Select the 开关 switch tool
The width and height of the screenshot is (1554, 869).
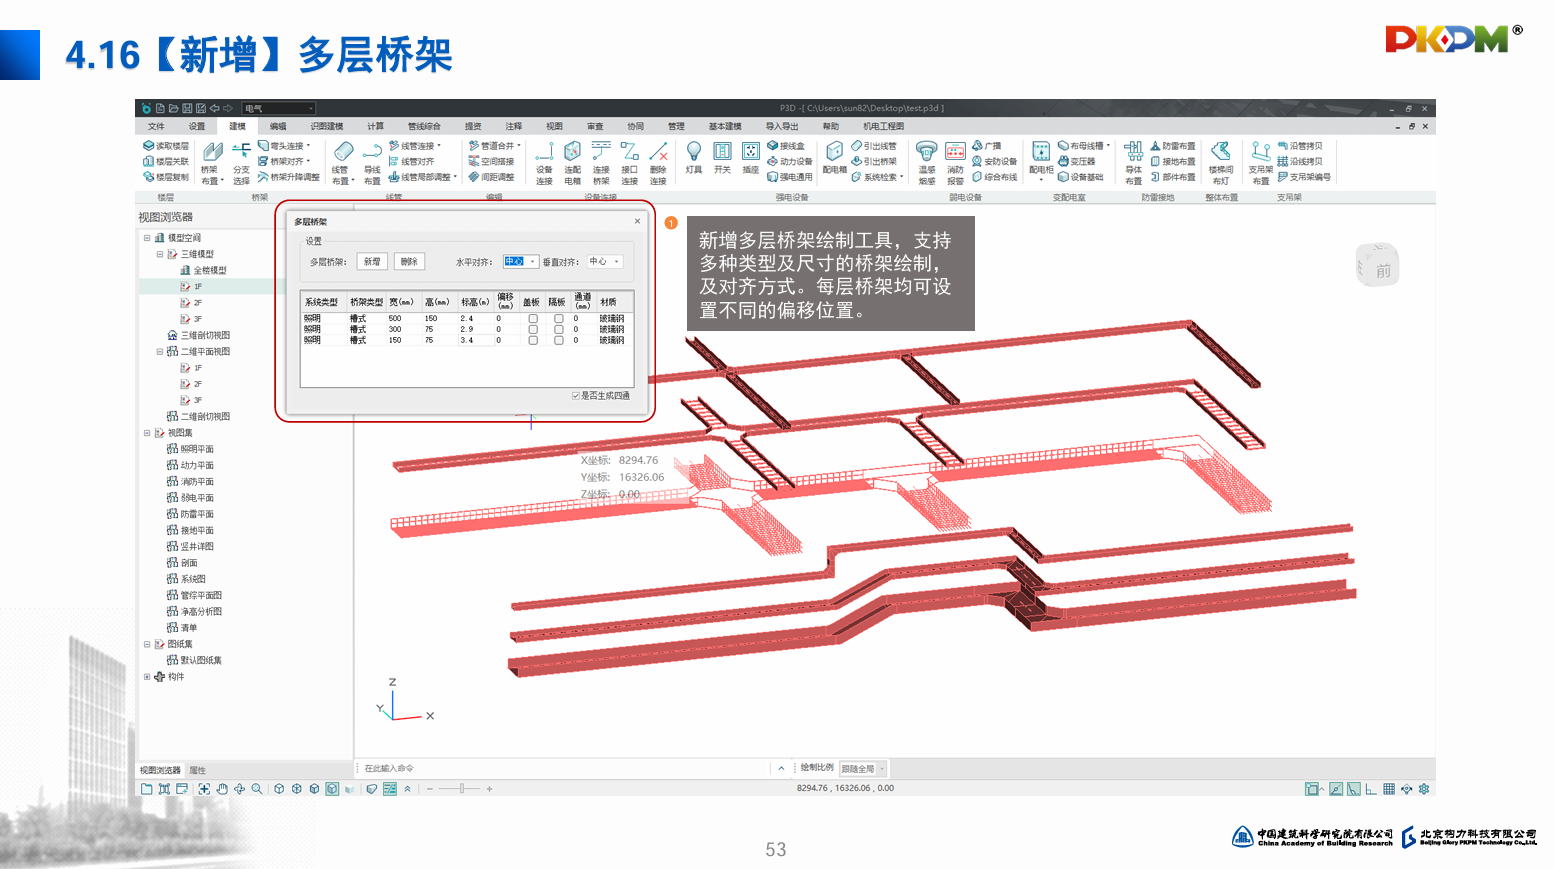722,157
